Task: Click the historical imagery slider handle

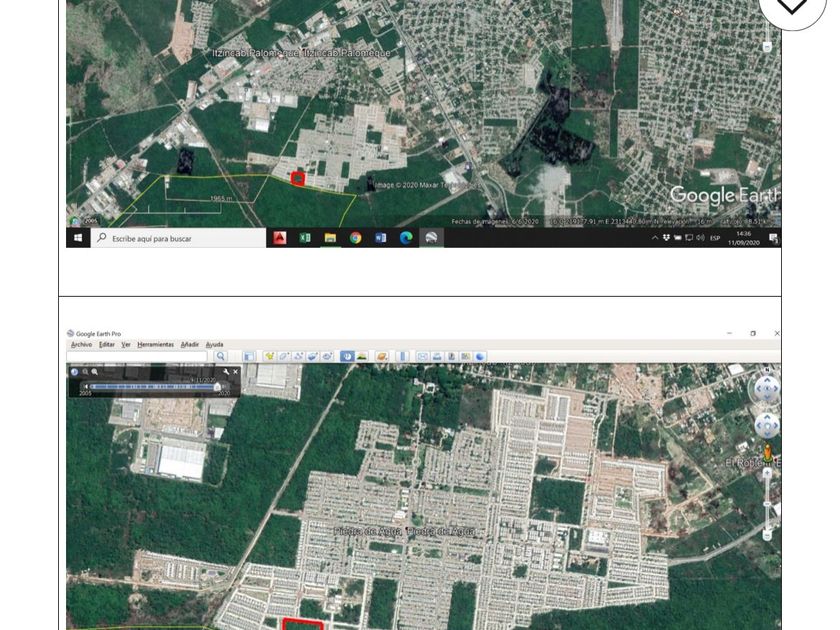Action: click(x=217, y=387)
